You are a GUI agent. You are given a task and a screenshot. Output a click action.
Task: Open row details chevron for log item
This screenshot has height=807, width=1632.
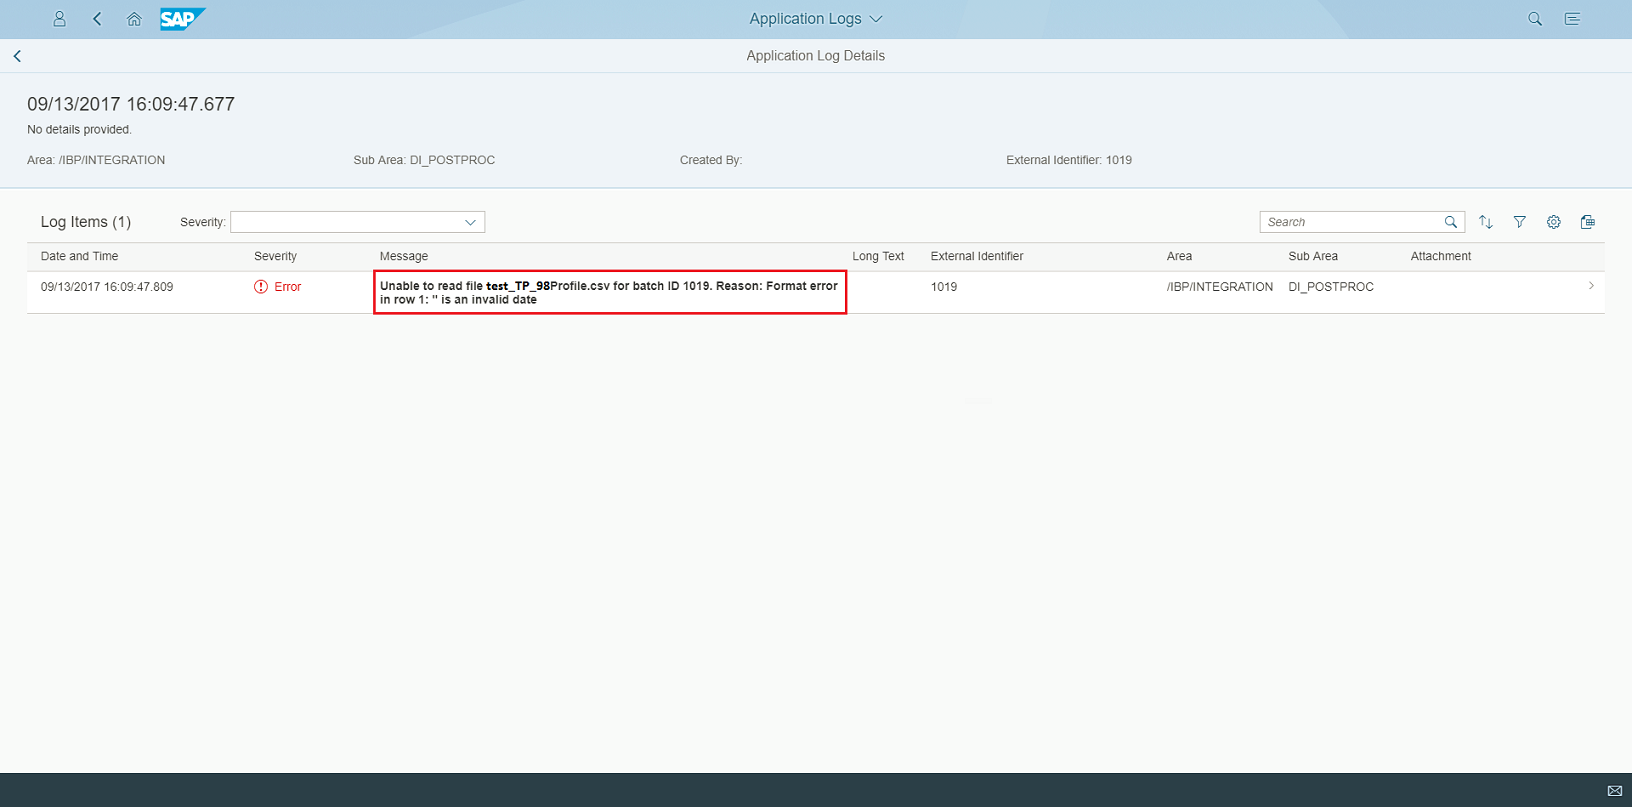[x=1591, y=286]
